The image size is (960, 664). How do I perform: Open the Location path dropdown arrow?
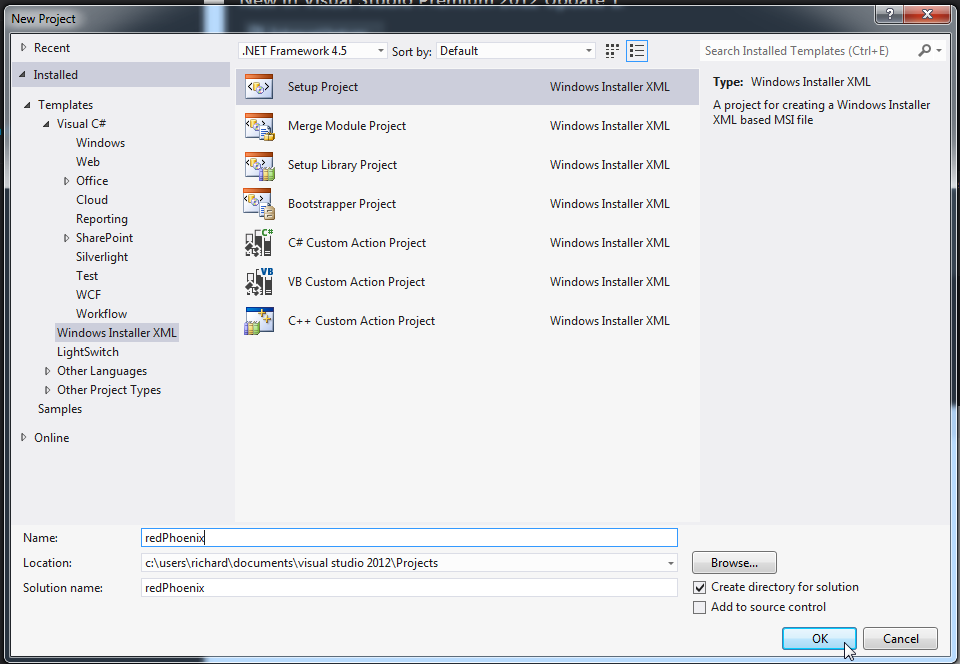pyautogui.click(x=671, y=564)
